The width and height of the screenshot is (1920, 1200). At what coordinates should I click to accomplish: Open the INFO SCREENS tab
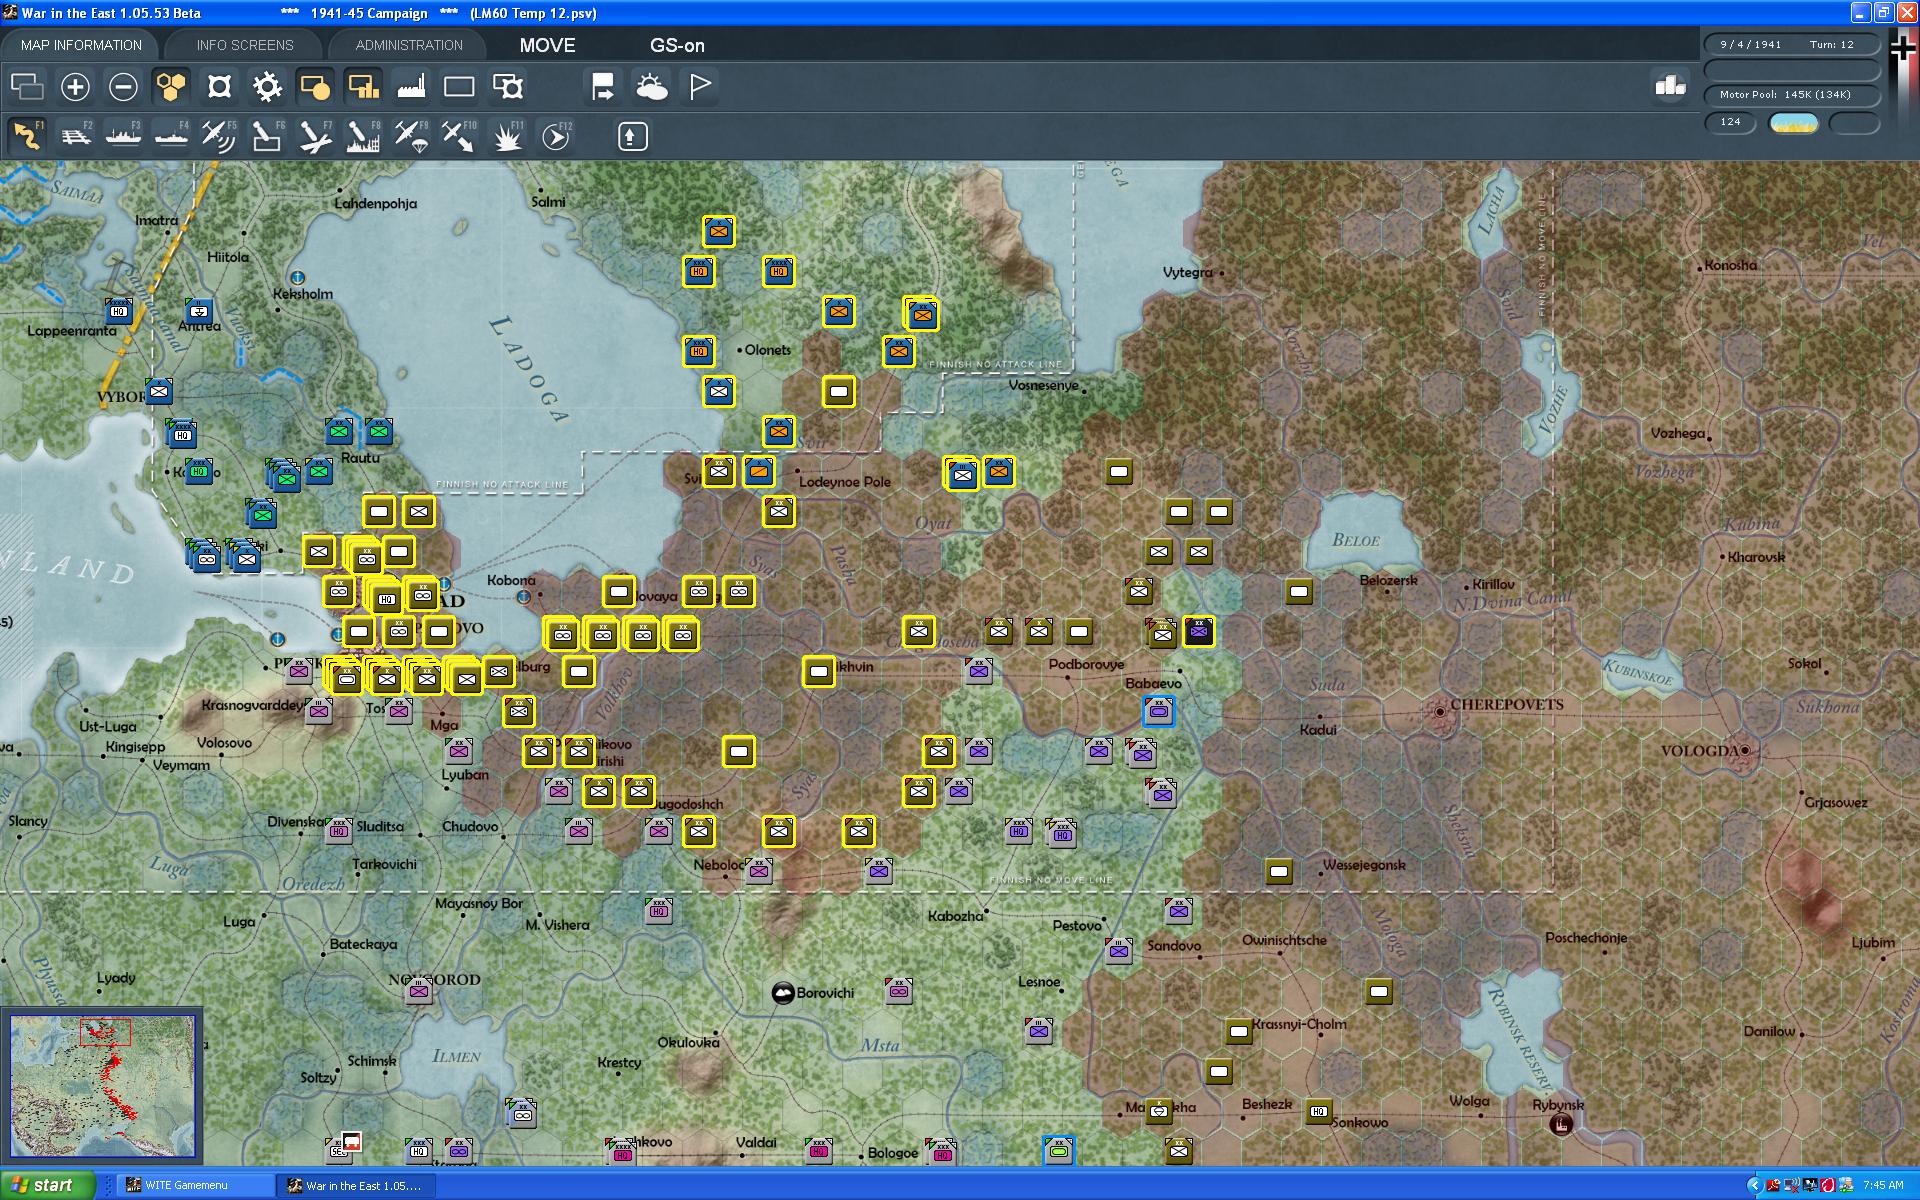click(x=245, y=45)
